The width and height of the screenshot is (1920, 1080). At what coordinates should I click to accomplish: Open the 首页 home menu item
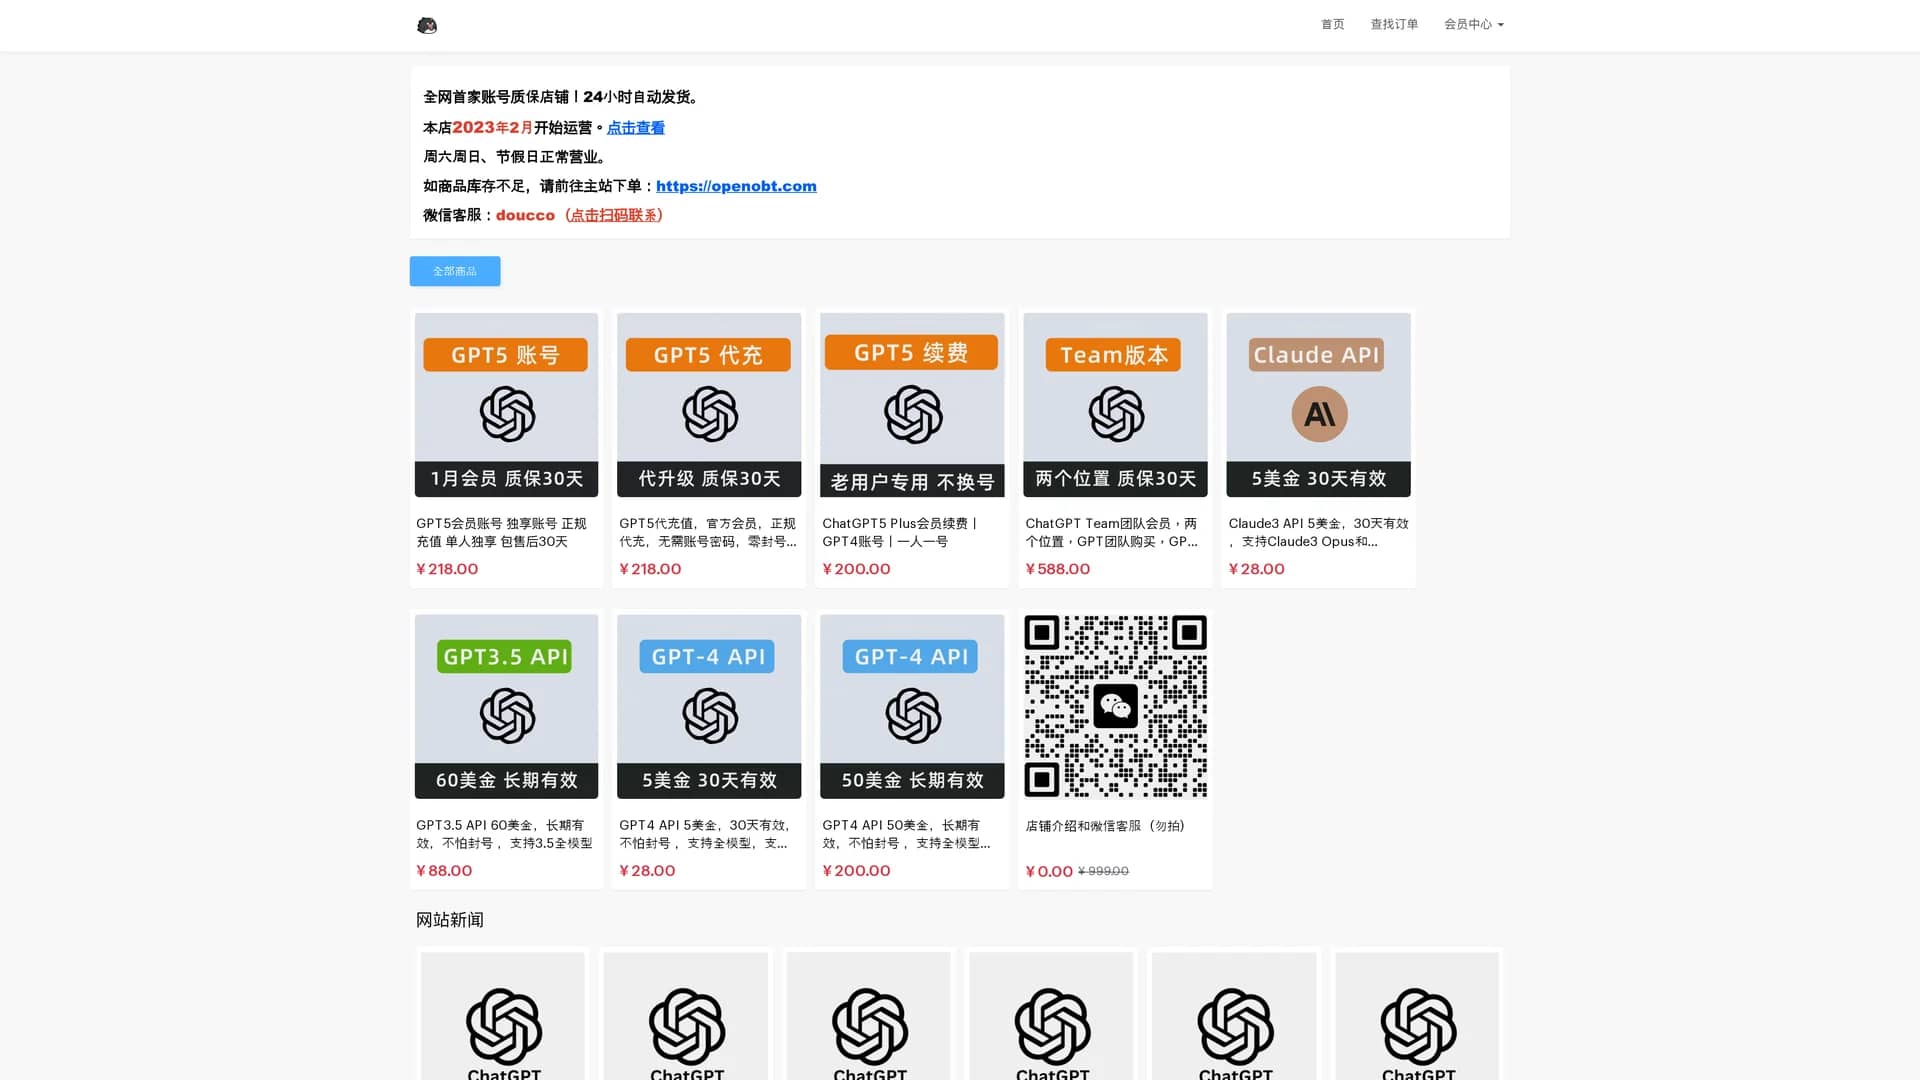pos(1332,24)
